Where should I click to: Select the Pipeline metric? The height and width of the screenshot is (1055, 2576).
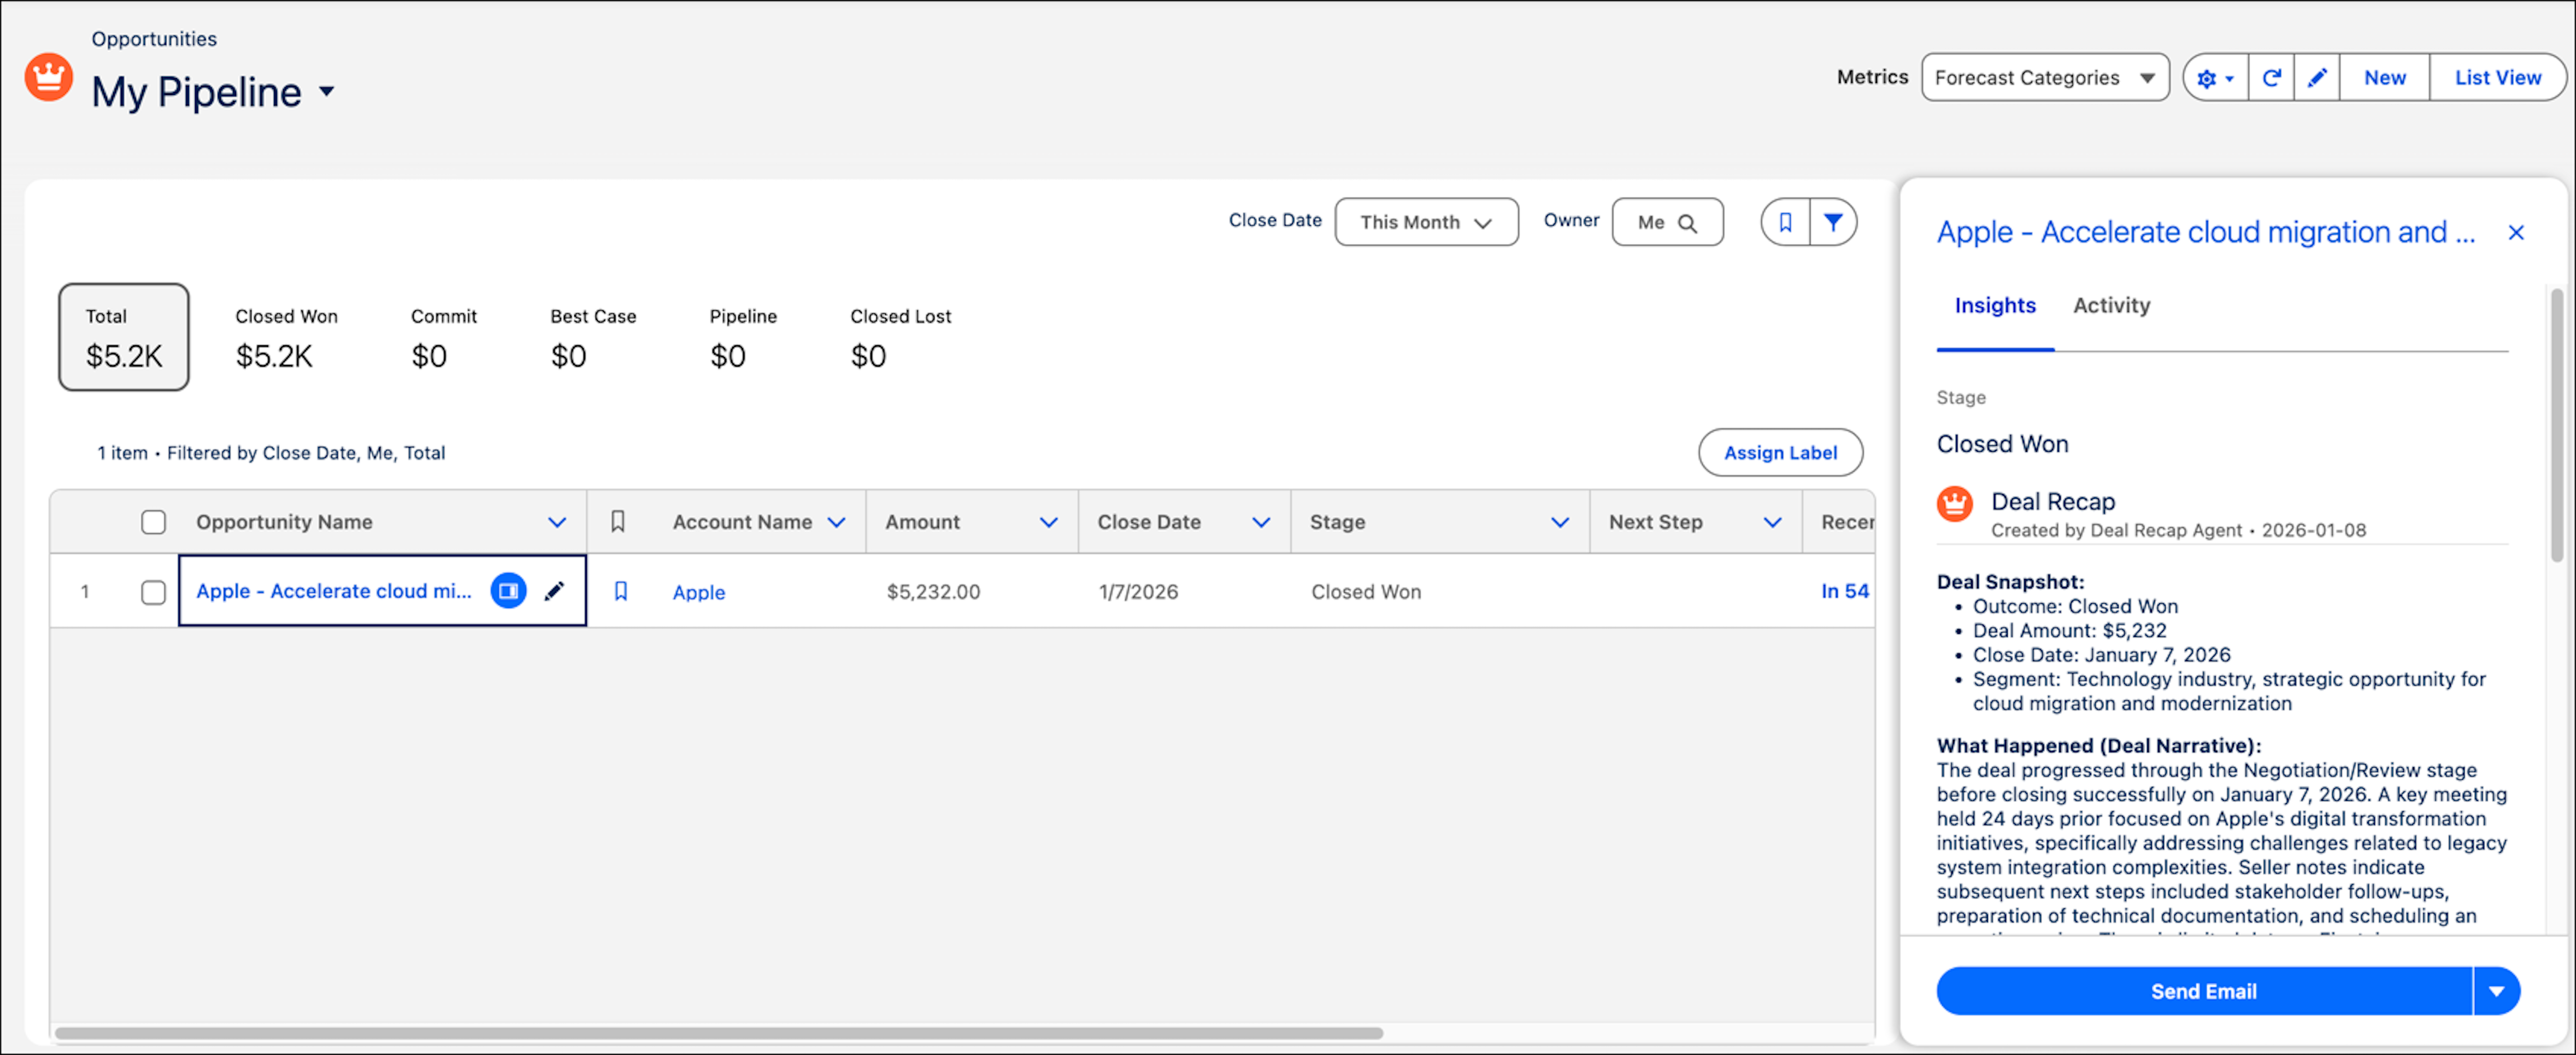click(743, 338)
